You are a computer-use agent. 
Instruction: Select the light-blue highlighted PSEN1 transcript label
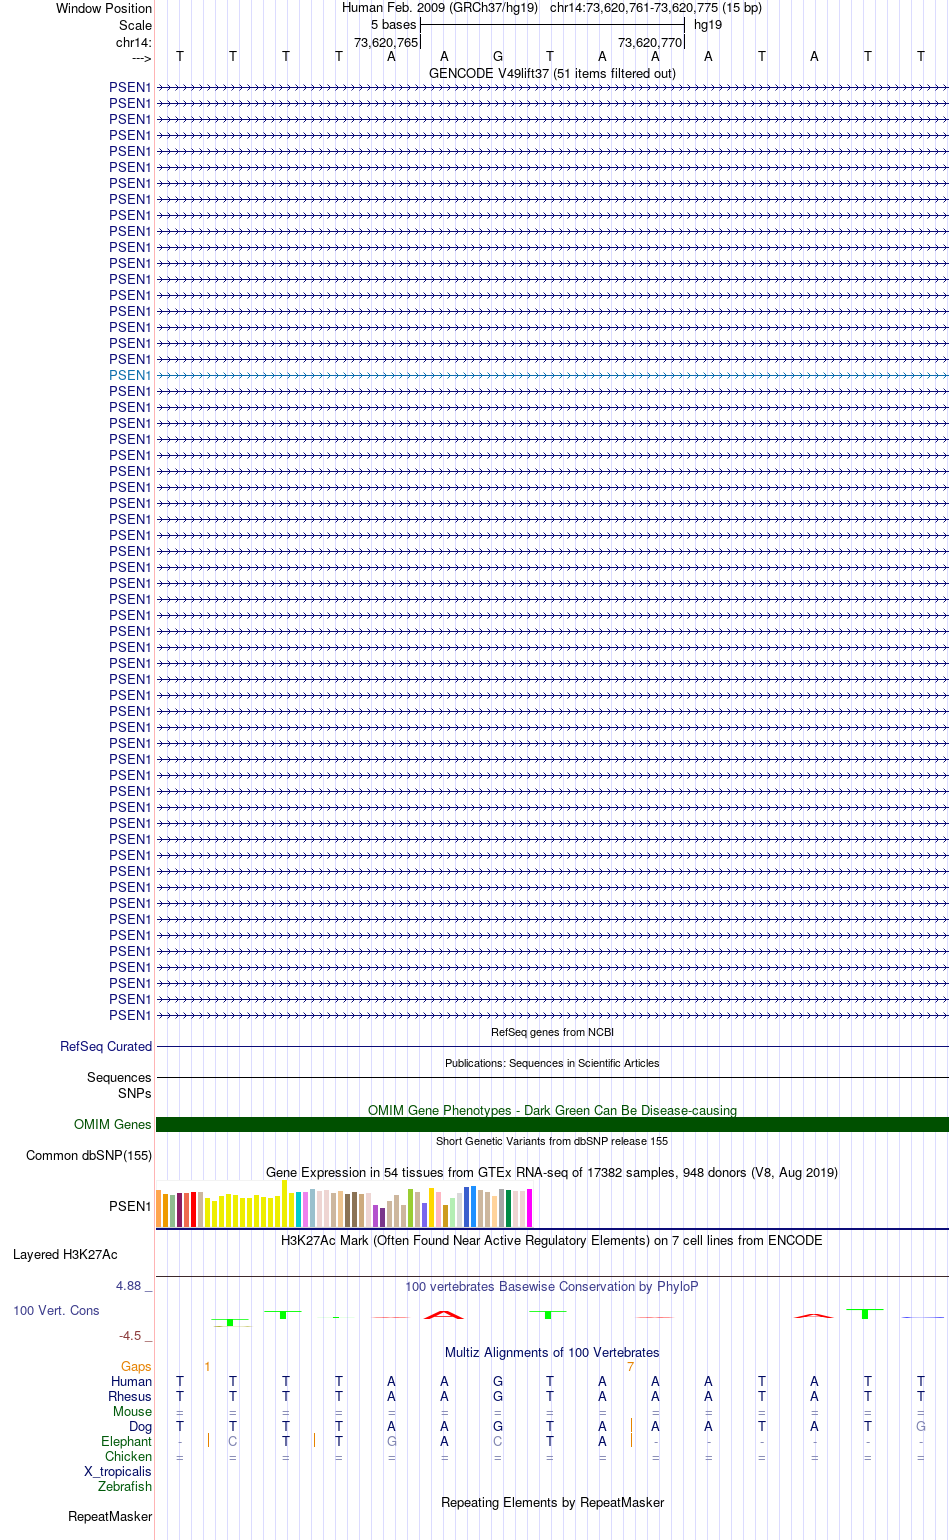coord(130,375)
